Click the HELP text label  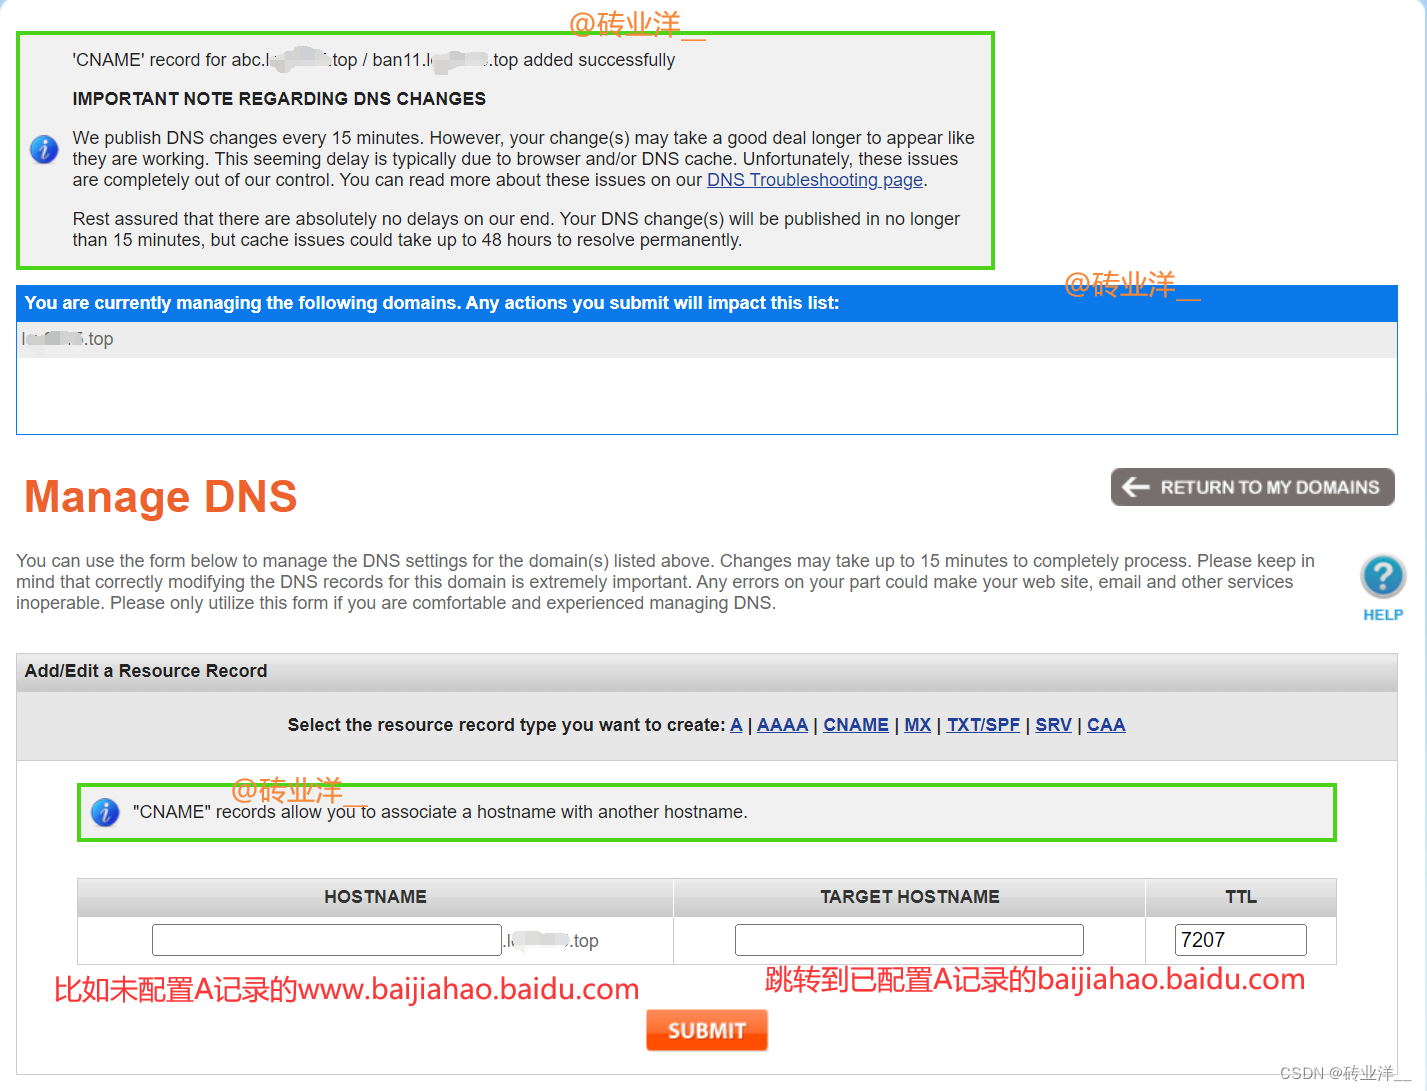click(1383, 615)
